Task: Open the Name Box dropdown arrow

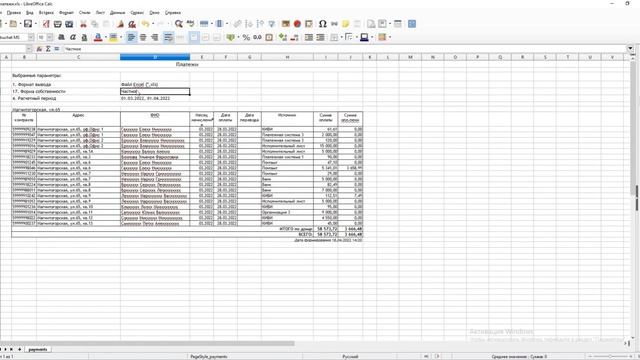Action: point(29,49)
